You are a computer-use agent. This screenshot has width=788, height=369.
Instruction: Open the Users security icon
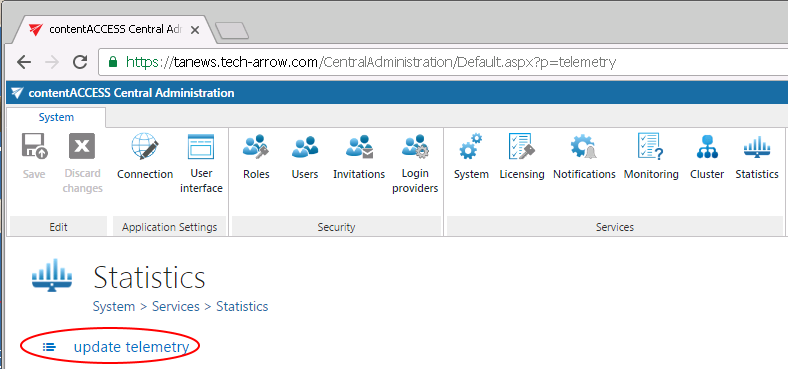pos(305,146)
